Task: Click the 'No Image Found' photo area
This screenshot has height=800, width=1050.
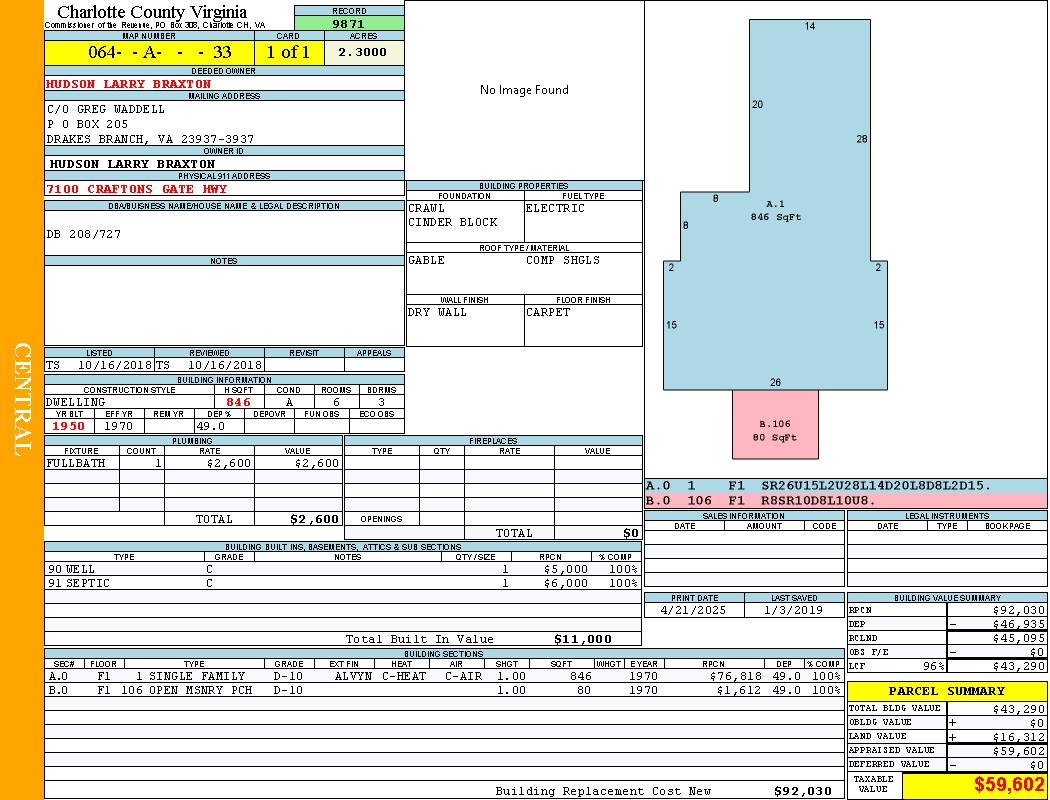Action: pos(524,90)
